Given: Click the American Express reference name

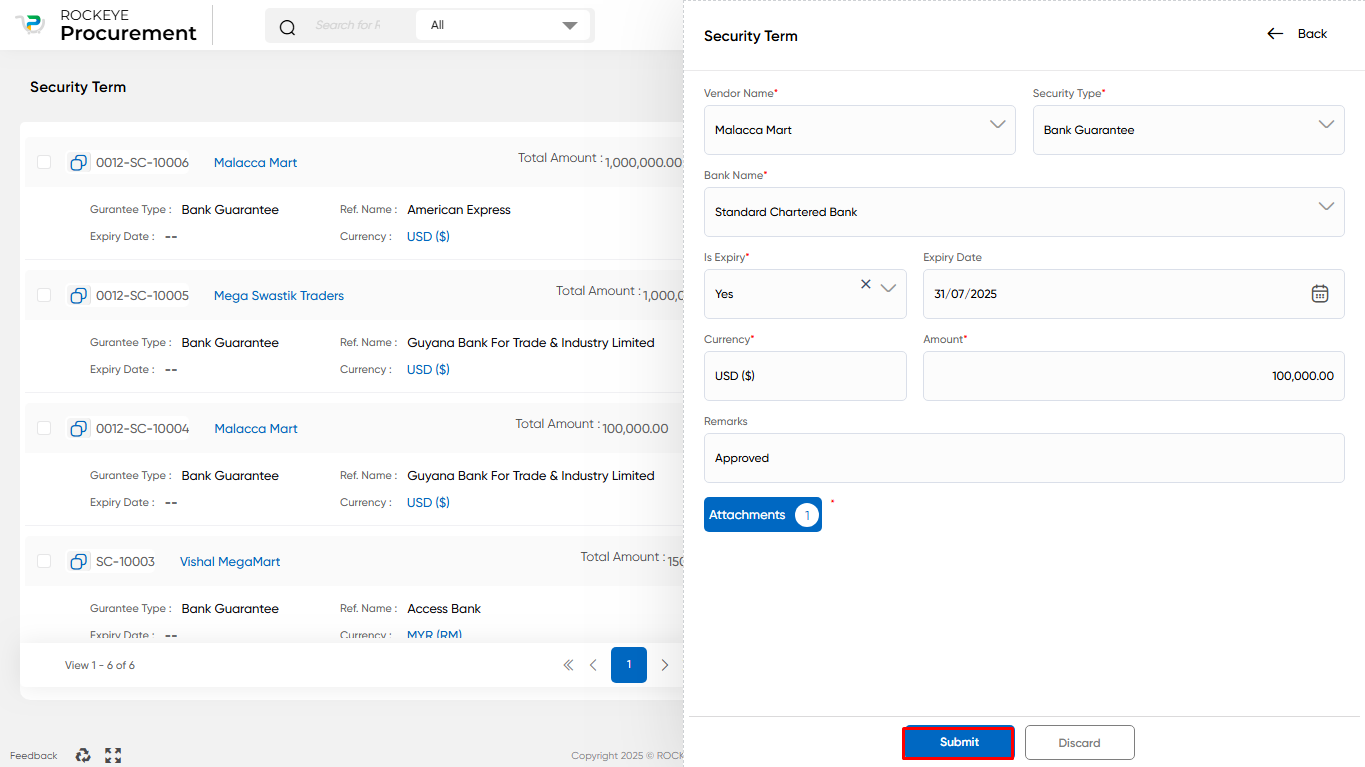Looking at the screenshot, I should (459, 210).
